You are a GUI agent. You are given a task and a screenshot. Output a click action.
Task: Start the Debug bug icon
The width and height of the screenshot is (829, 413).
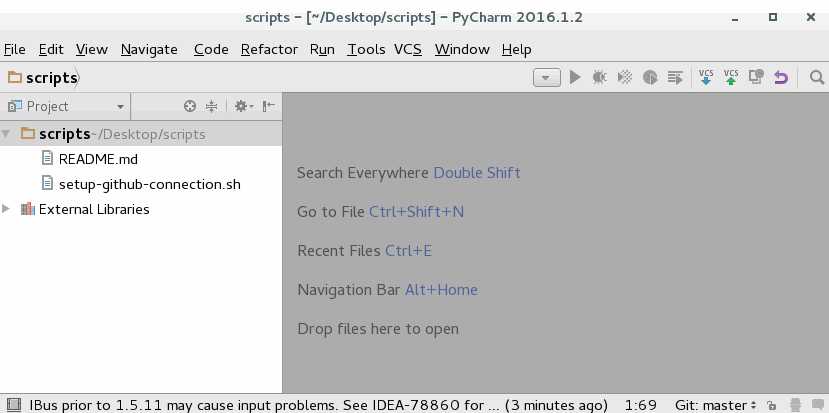point(599,78)
